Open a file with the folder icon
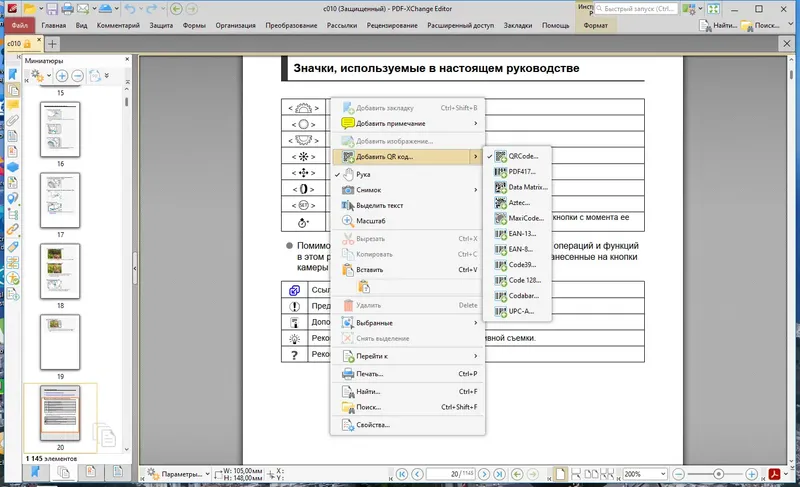Viewport: 800px width, 487px height. click(x=30, y=8)
